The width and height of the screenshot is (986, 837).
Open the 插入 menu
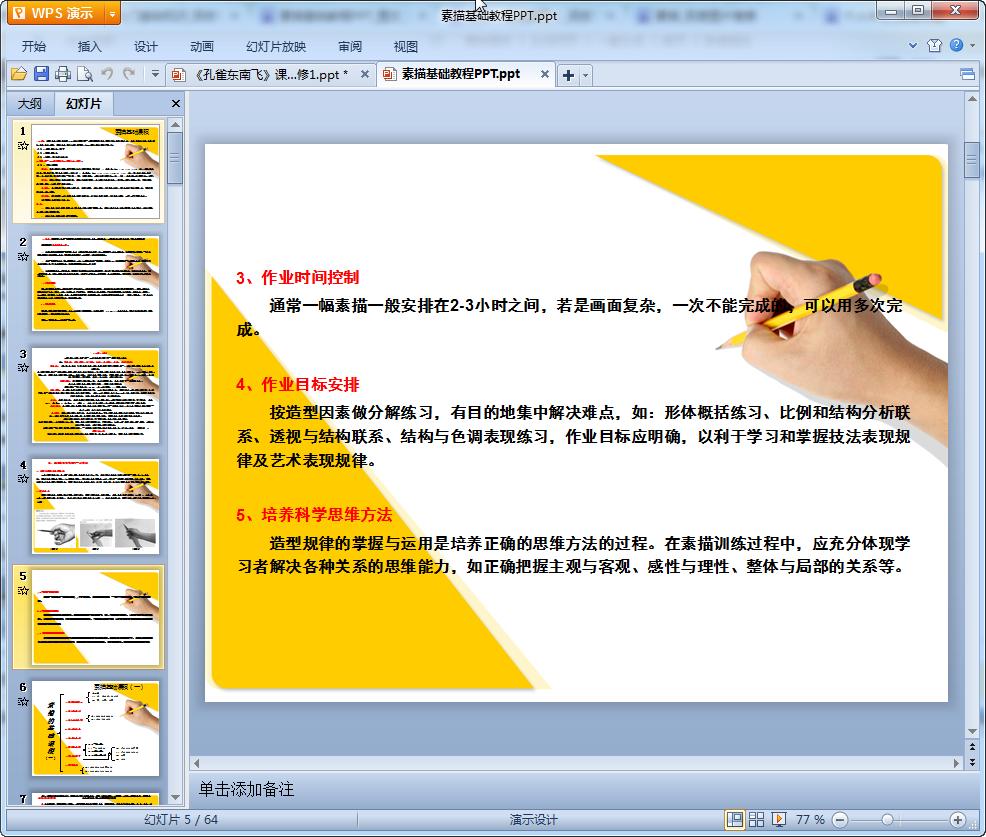point(89,47)
